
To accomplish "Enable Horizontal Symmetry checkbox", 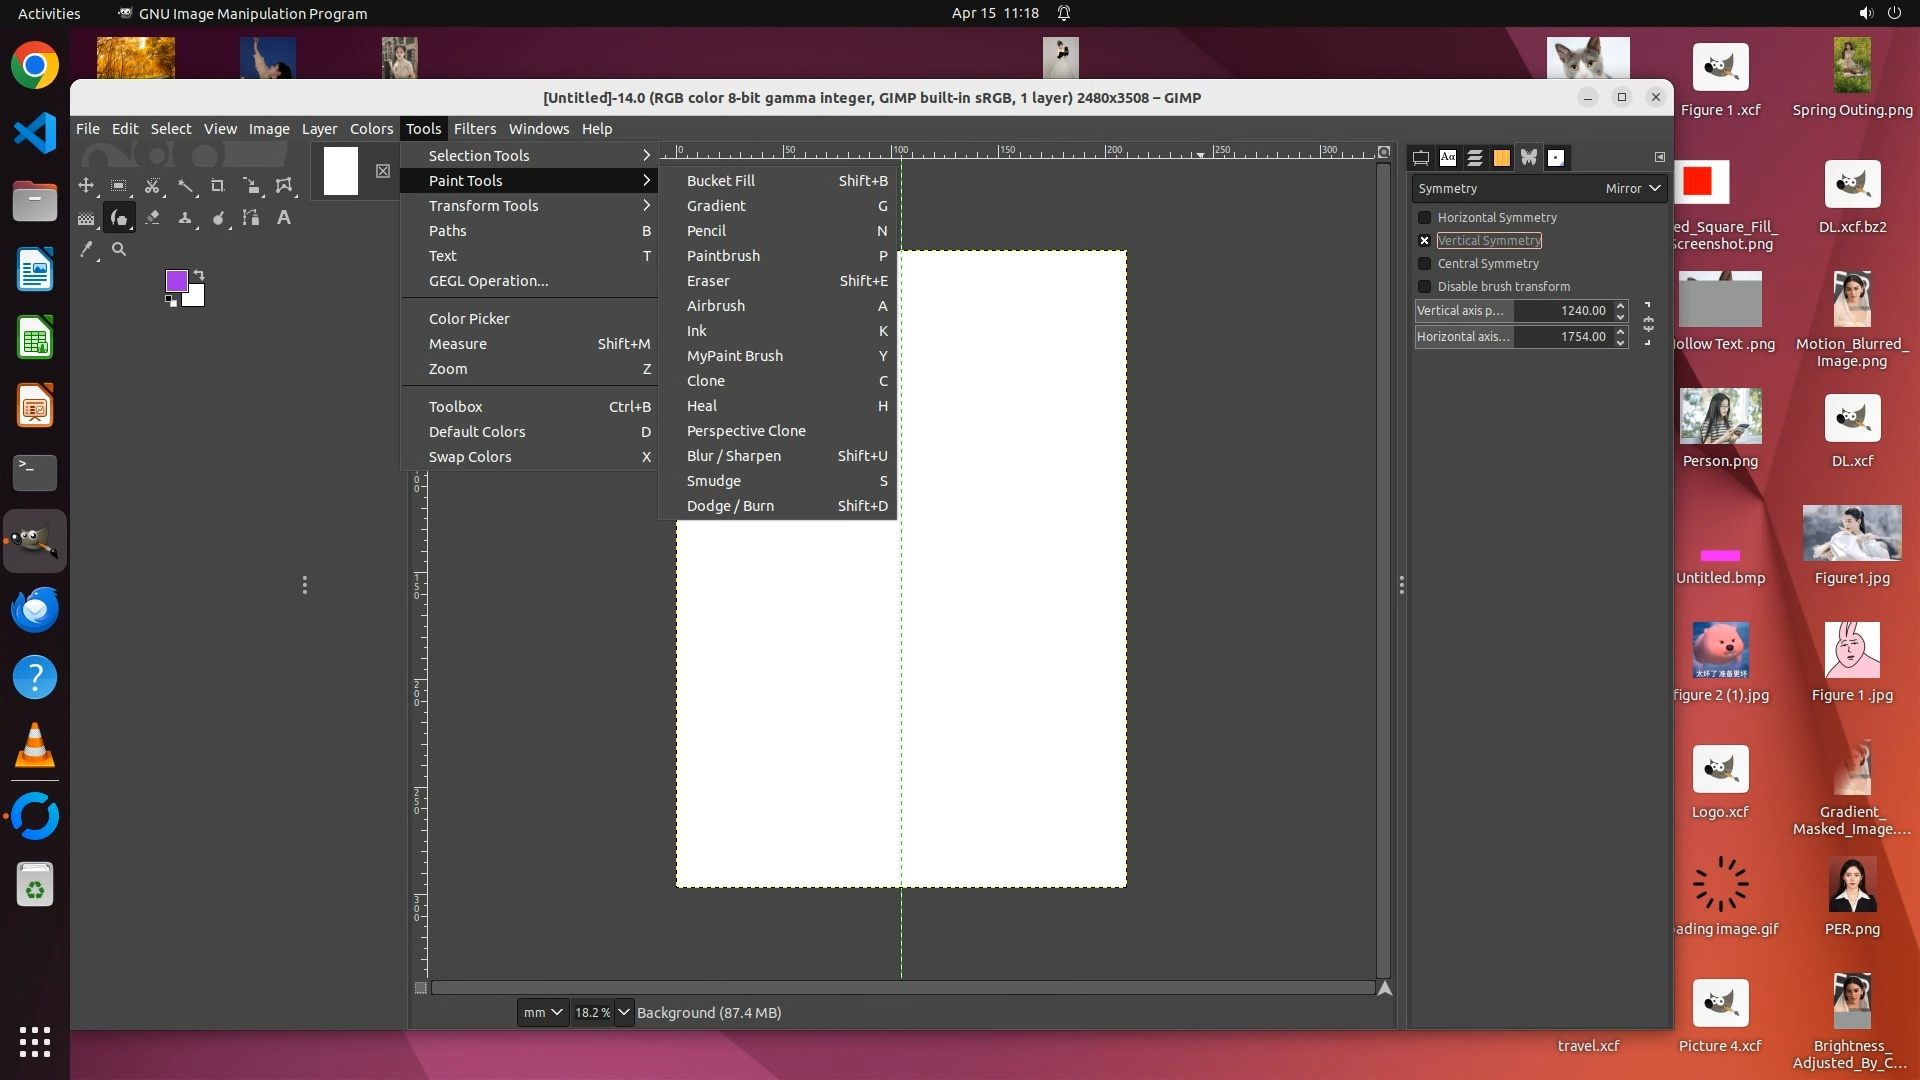I will tap(1425, 218).
